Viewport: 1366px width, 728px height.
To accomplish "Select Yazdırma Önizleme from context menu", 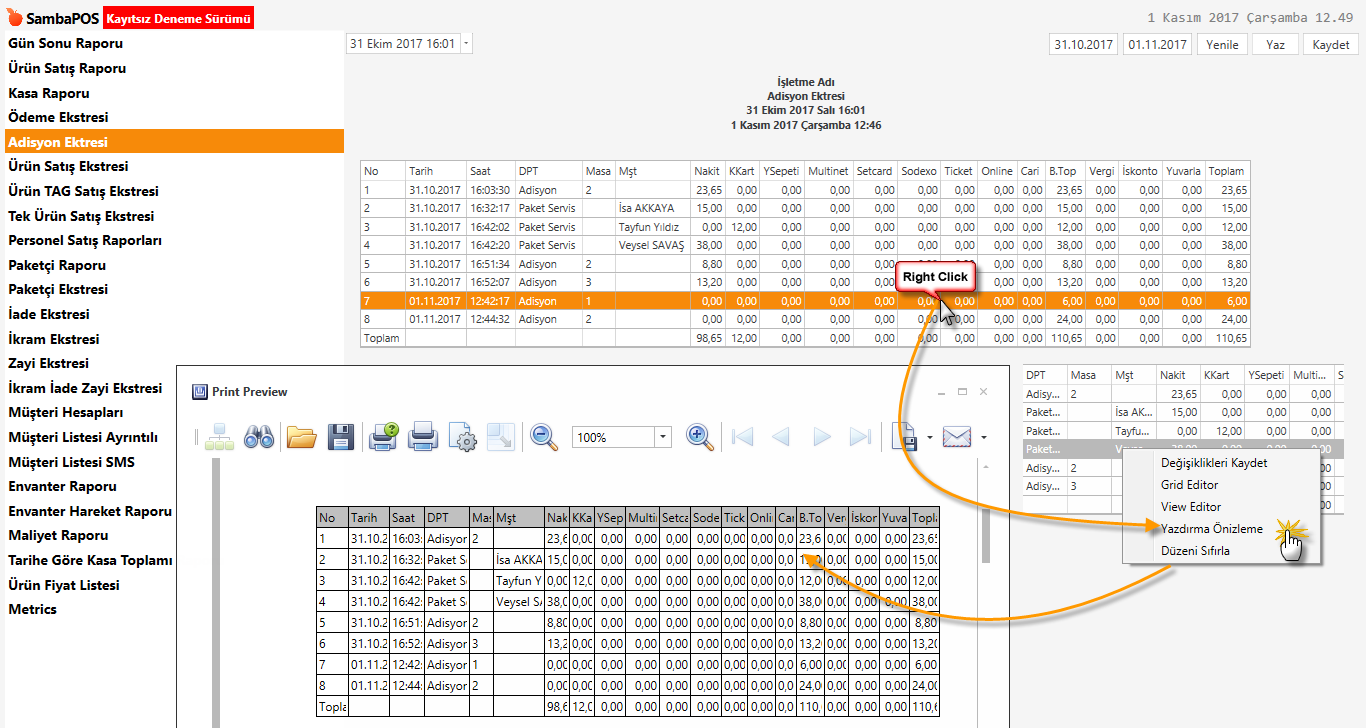I will 1211,529.
